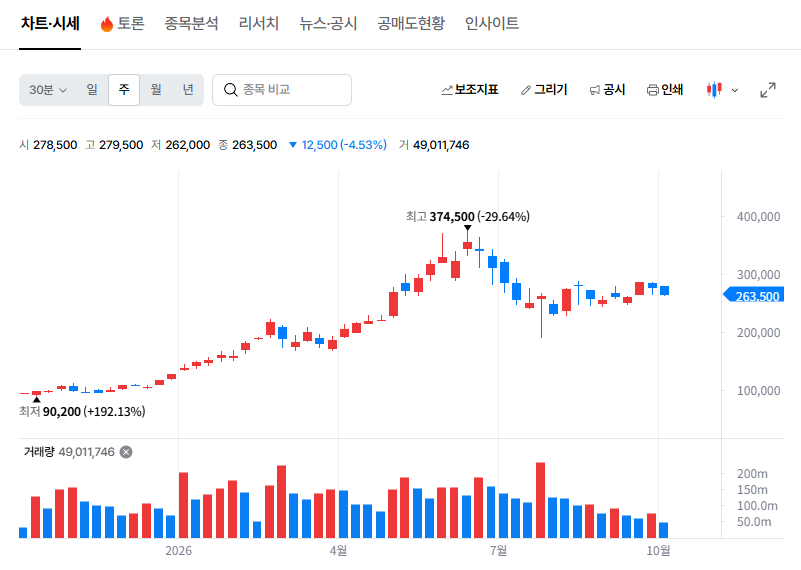This screenshot has width=801, height=570.
Task: Activate the 그리기 drawing tool
Action: tap(544, 90)
